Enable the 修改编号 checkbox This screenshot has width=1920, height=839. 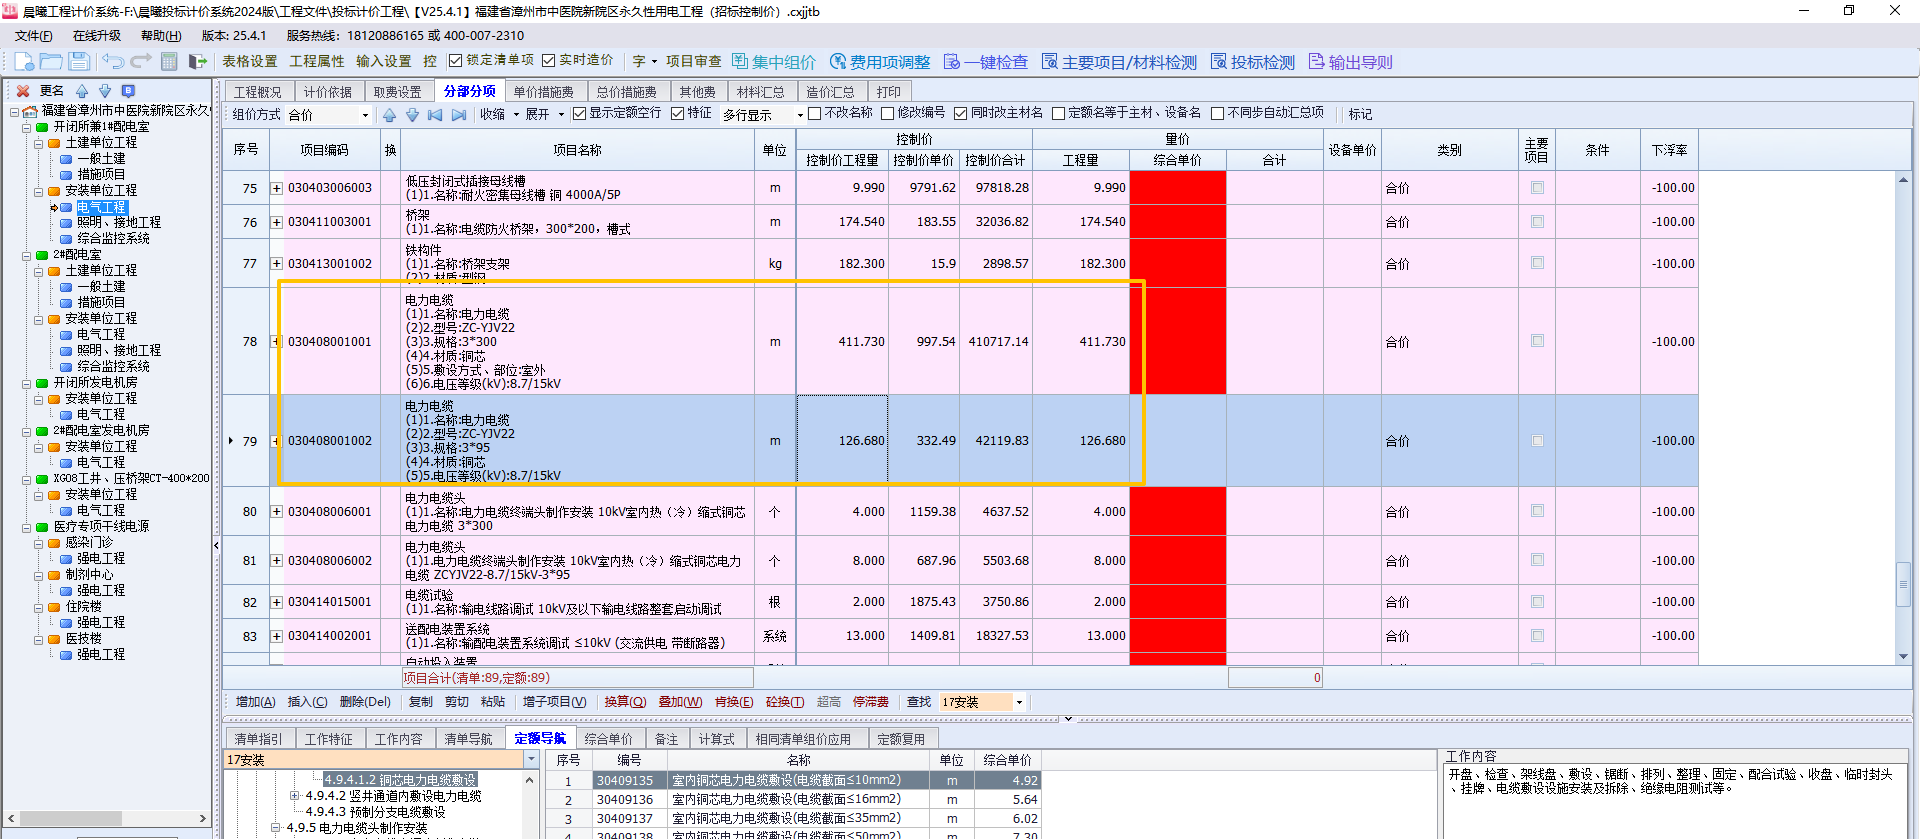[x=887, y=114]
